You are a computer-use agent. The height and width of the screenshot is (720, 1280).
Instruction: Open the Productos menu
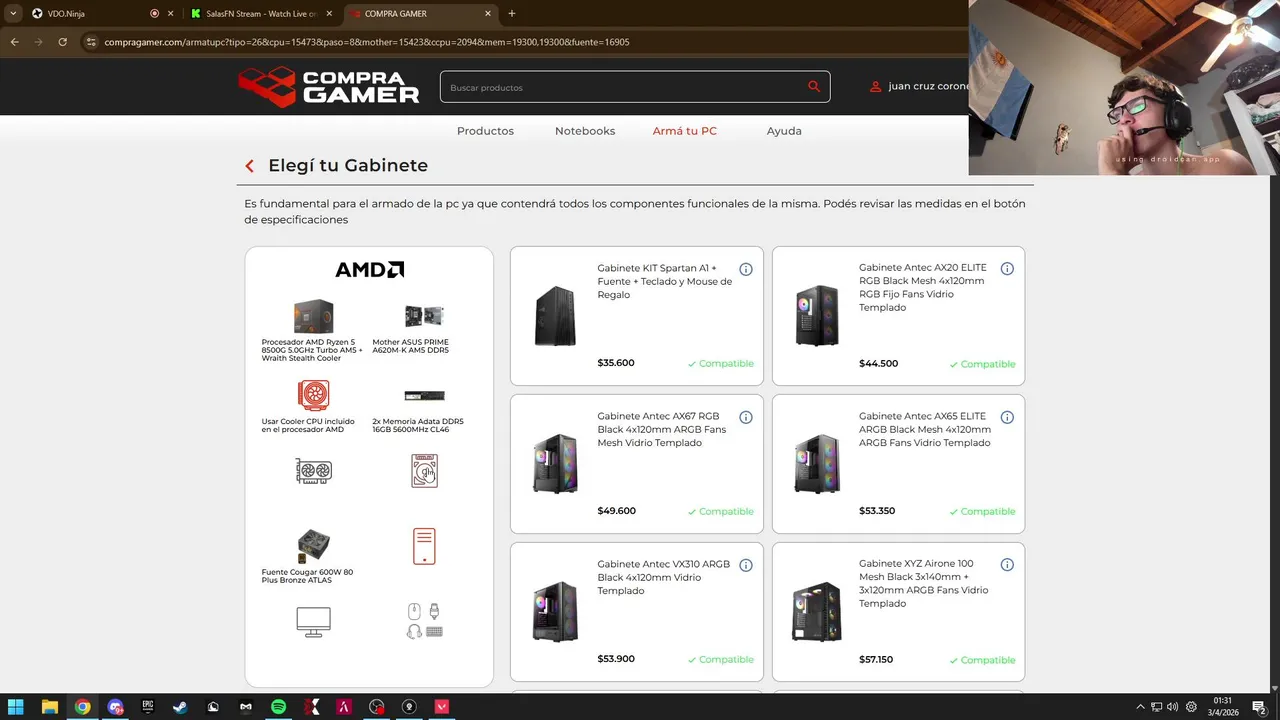[485, 131]
